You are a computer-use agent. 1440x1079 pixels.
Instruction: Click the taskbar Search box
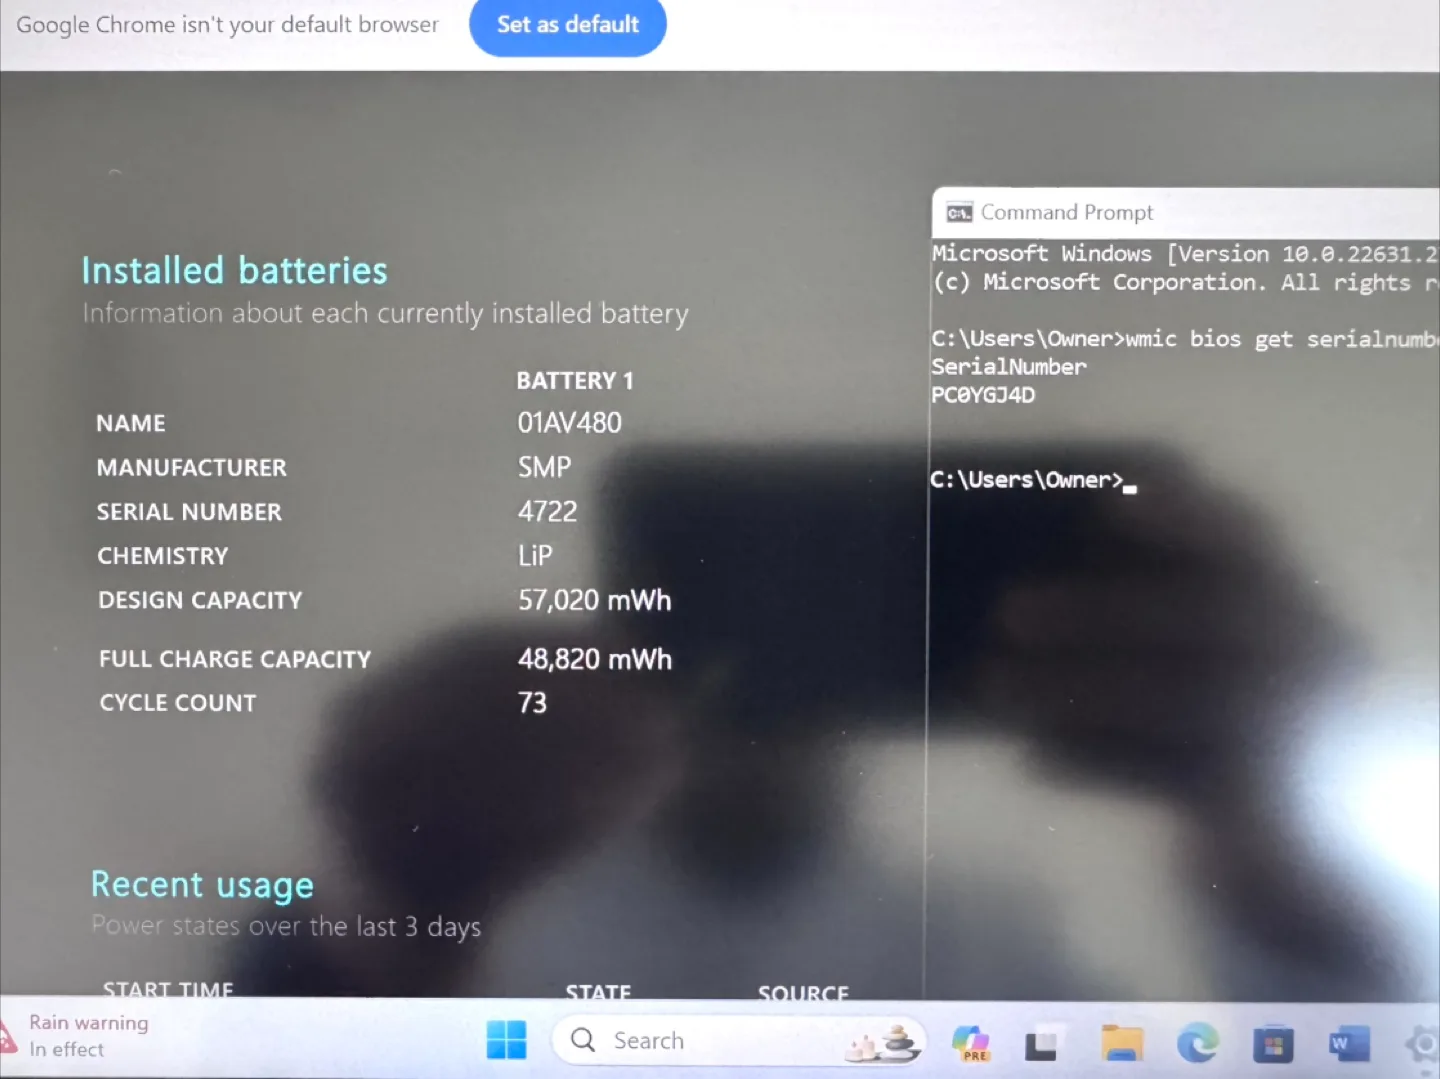[700, 1041]
